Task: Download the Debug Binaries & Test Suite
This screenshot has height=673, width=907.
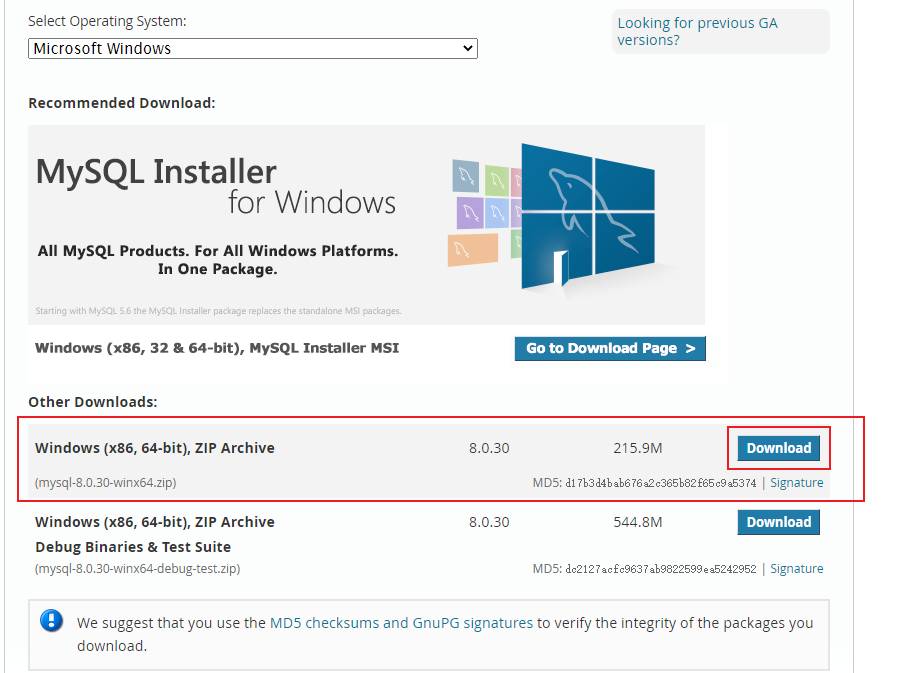Action: (x=778, y=522)
